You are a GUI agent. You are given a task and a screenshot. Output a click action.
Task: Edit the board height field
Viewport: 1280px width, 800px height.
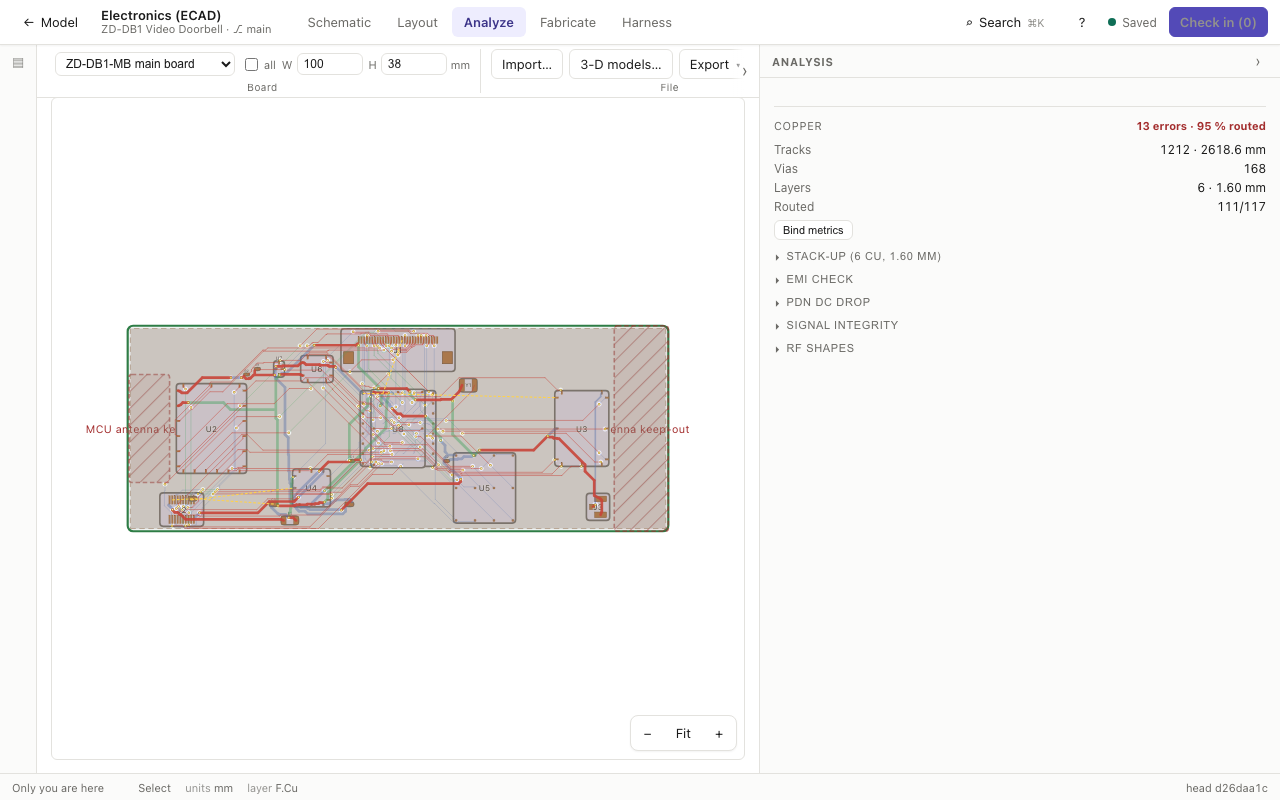tap(414, 64)
